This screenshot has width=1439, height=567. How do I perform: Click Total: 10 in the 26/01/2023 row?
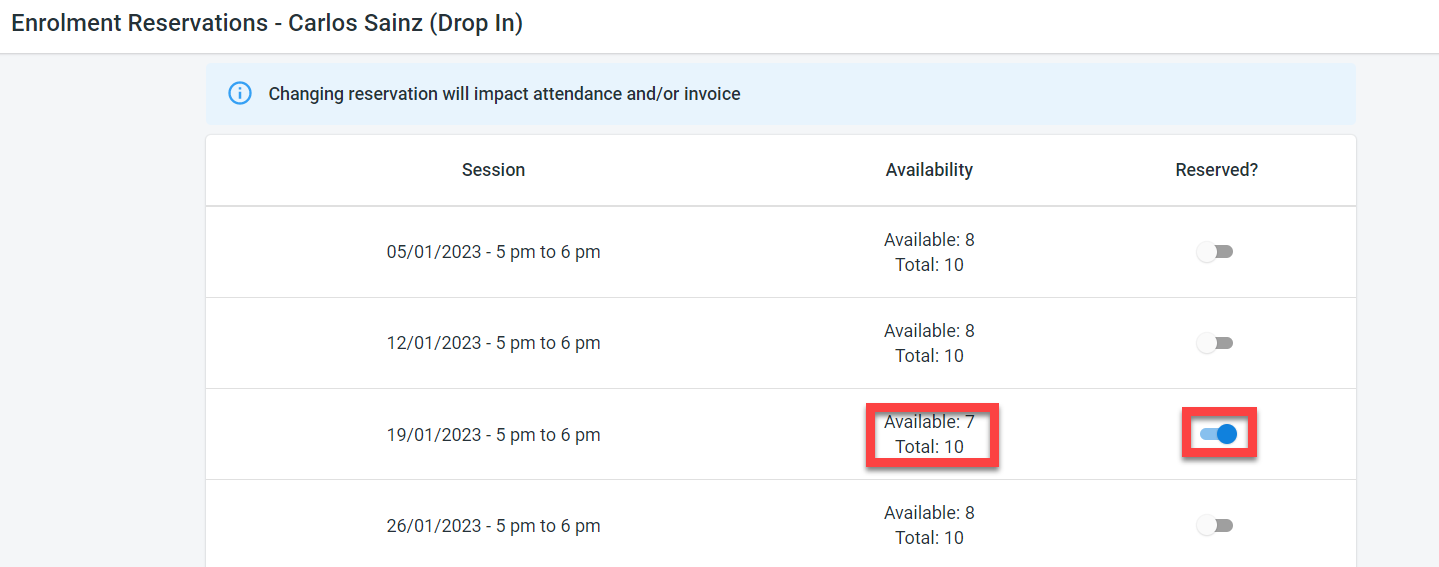[929, 538]
